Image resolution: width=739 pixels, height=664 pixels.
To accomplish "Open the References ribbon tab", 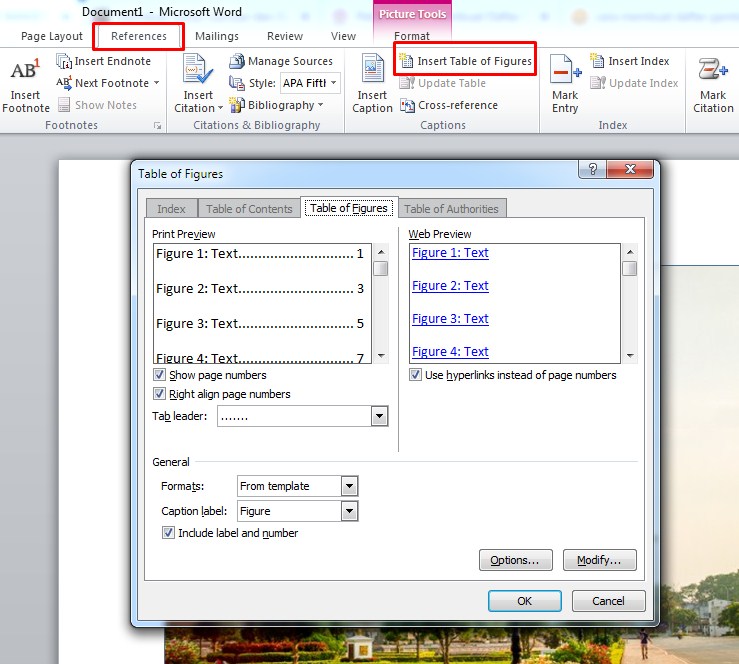I will [x=139, y=36].
